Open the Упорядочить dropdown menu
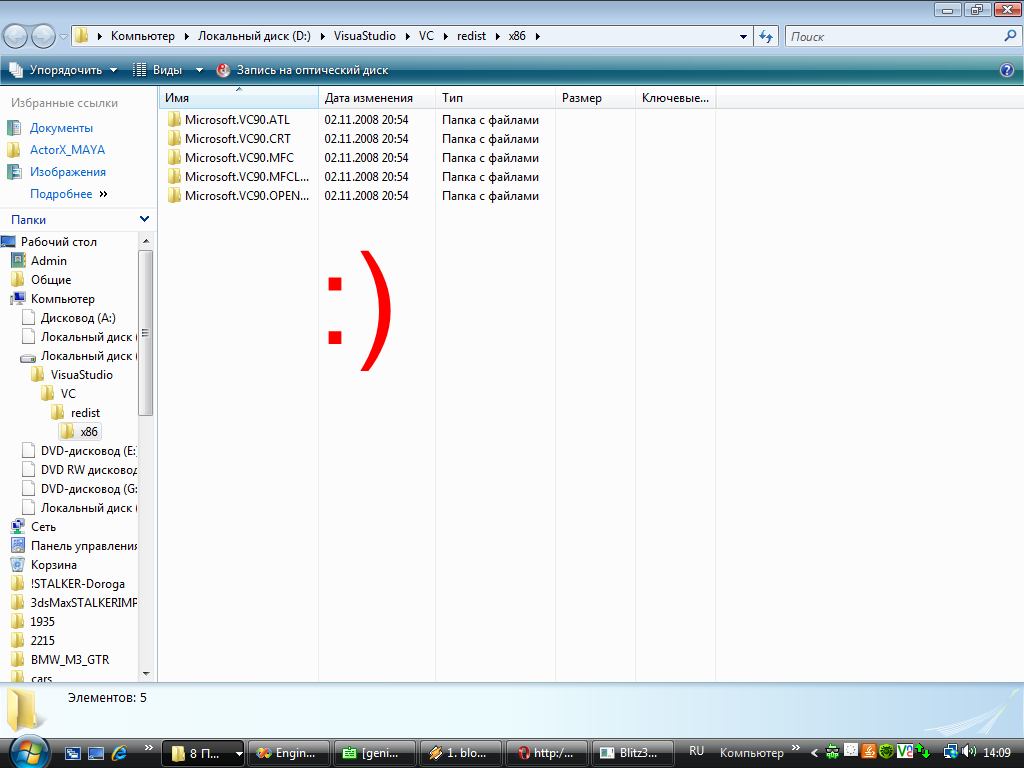Image resolution: width=1024 pixels, height=768 pixels. [64, 70]
